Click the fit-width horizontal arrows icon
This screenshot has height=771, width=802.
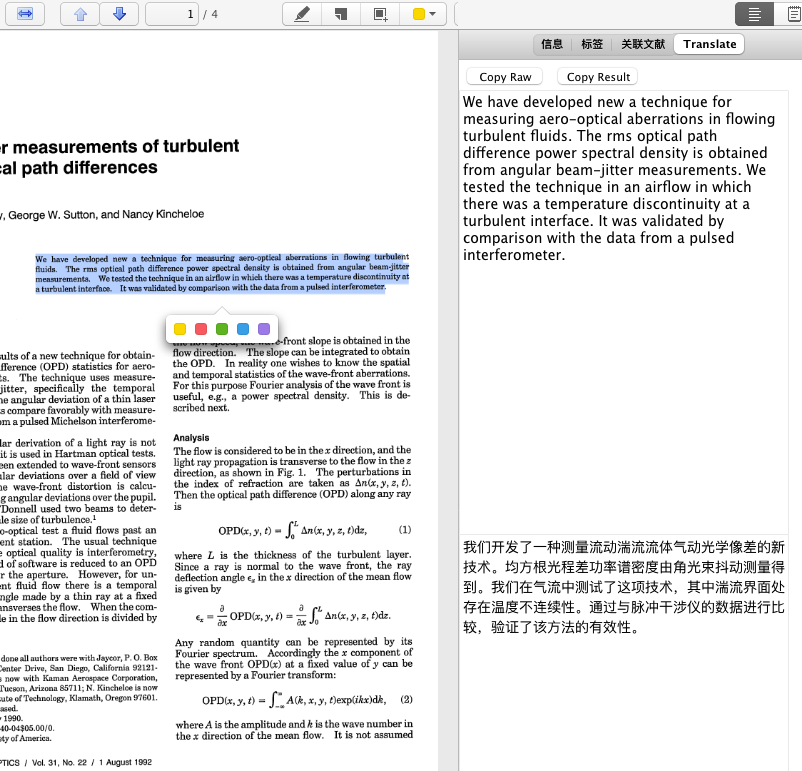pyautogui.click(x=25, y=14)
